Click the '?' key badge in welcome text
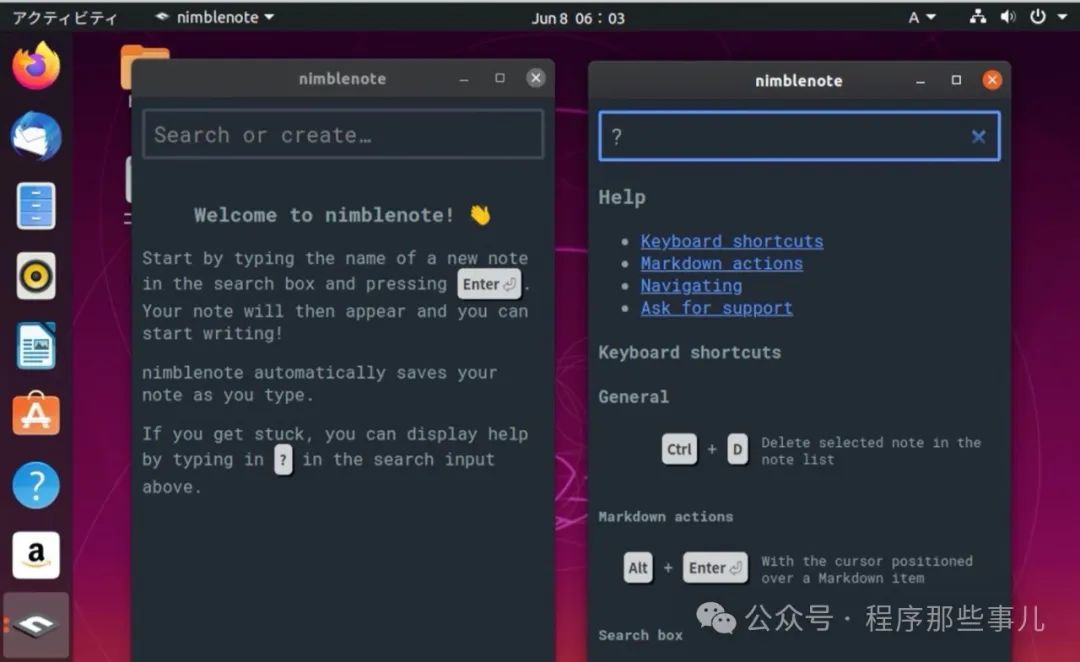This screenshot has width=1080, height=662. tap(283, 459)
